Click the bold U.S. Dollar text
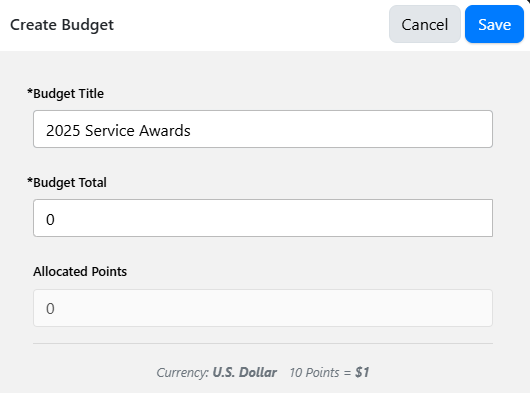 point(244,372)
